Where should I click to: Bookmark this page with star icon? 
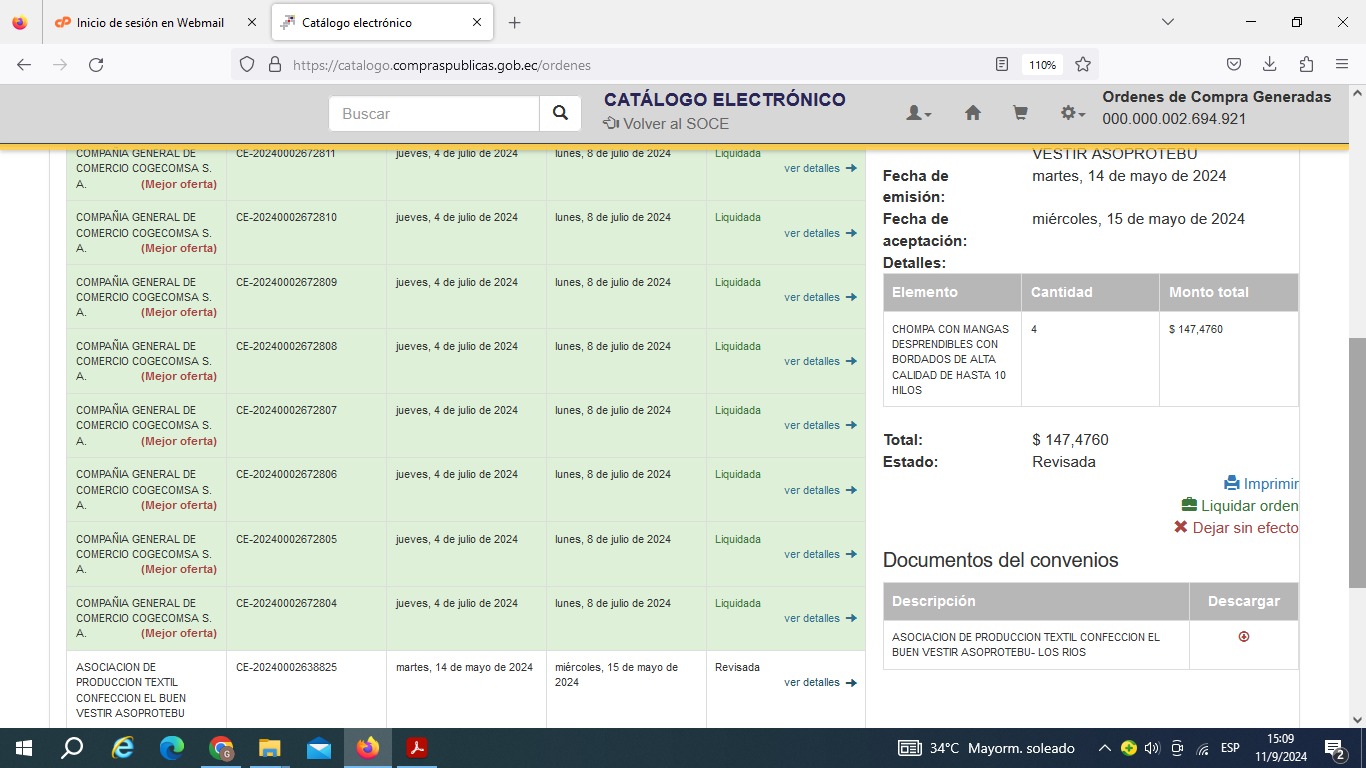tap(1082, 65)
